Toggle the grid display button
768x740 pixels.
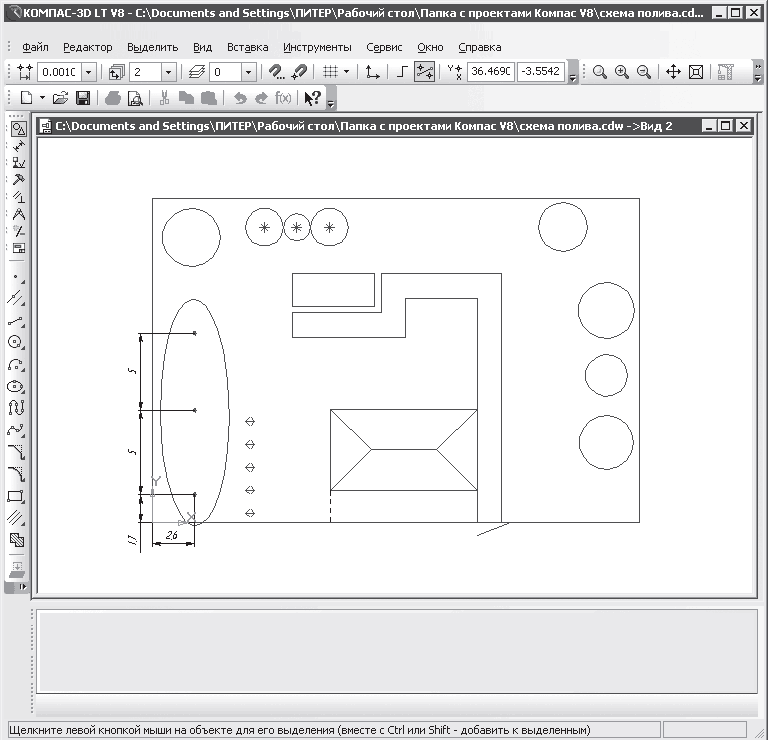pos(329,72)
